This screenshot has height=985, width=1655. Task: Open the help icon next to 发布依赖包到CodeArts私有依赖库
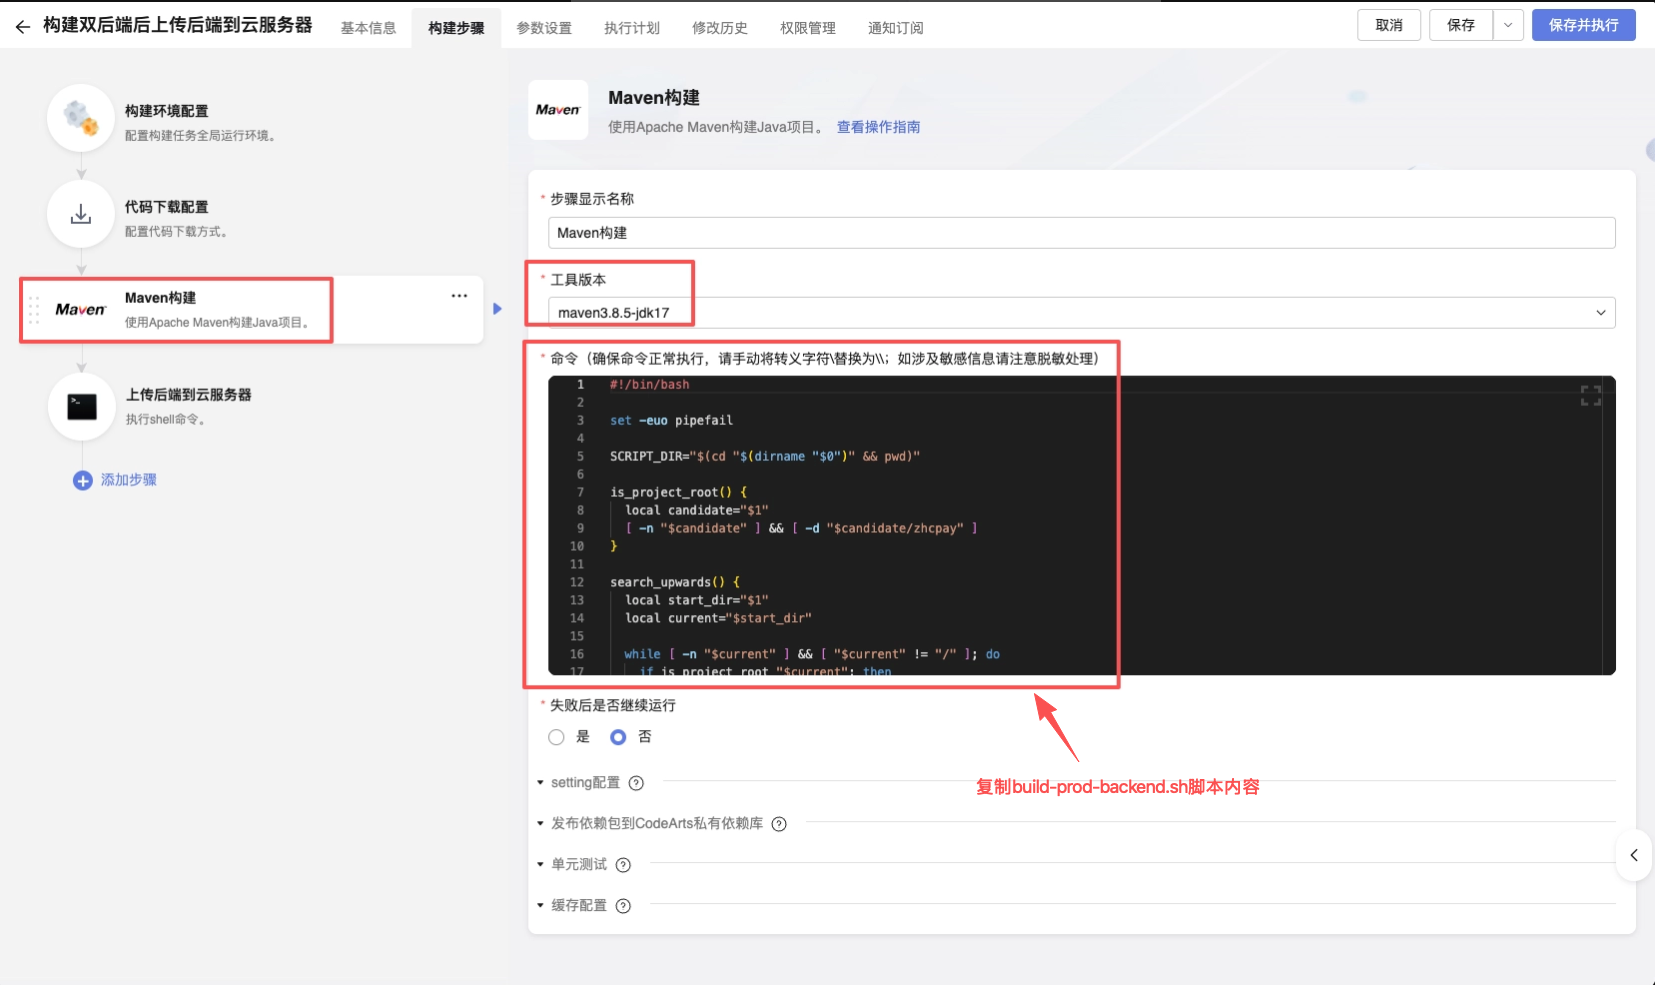(779, 824)
